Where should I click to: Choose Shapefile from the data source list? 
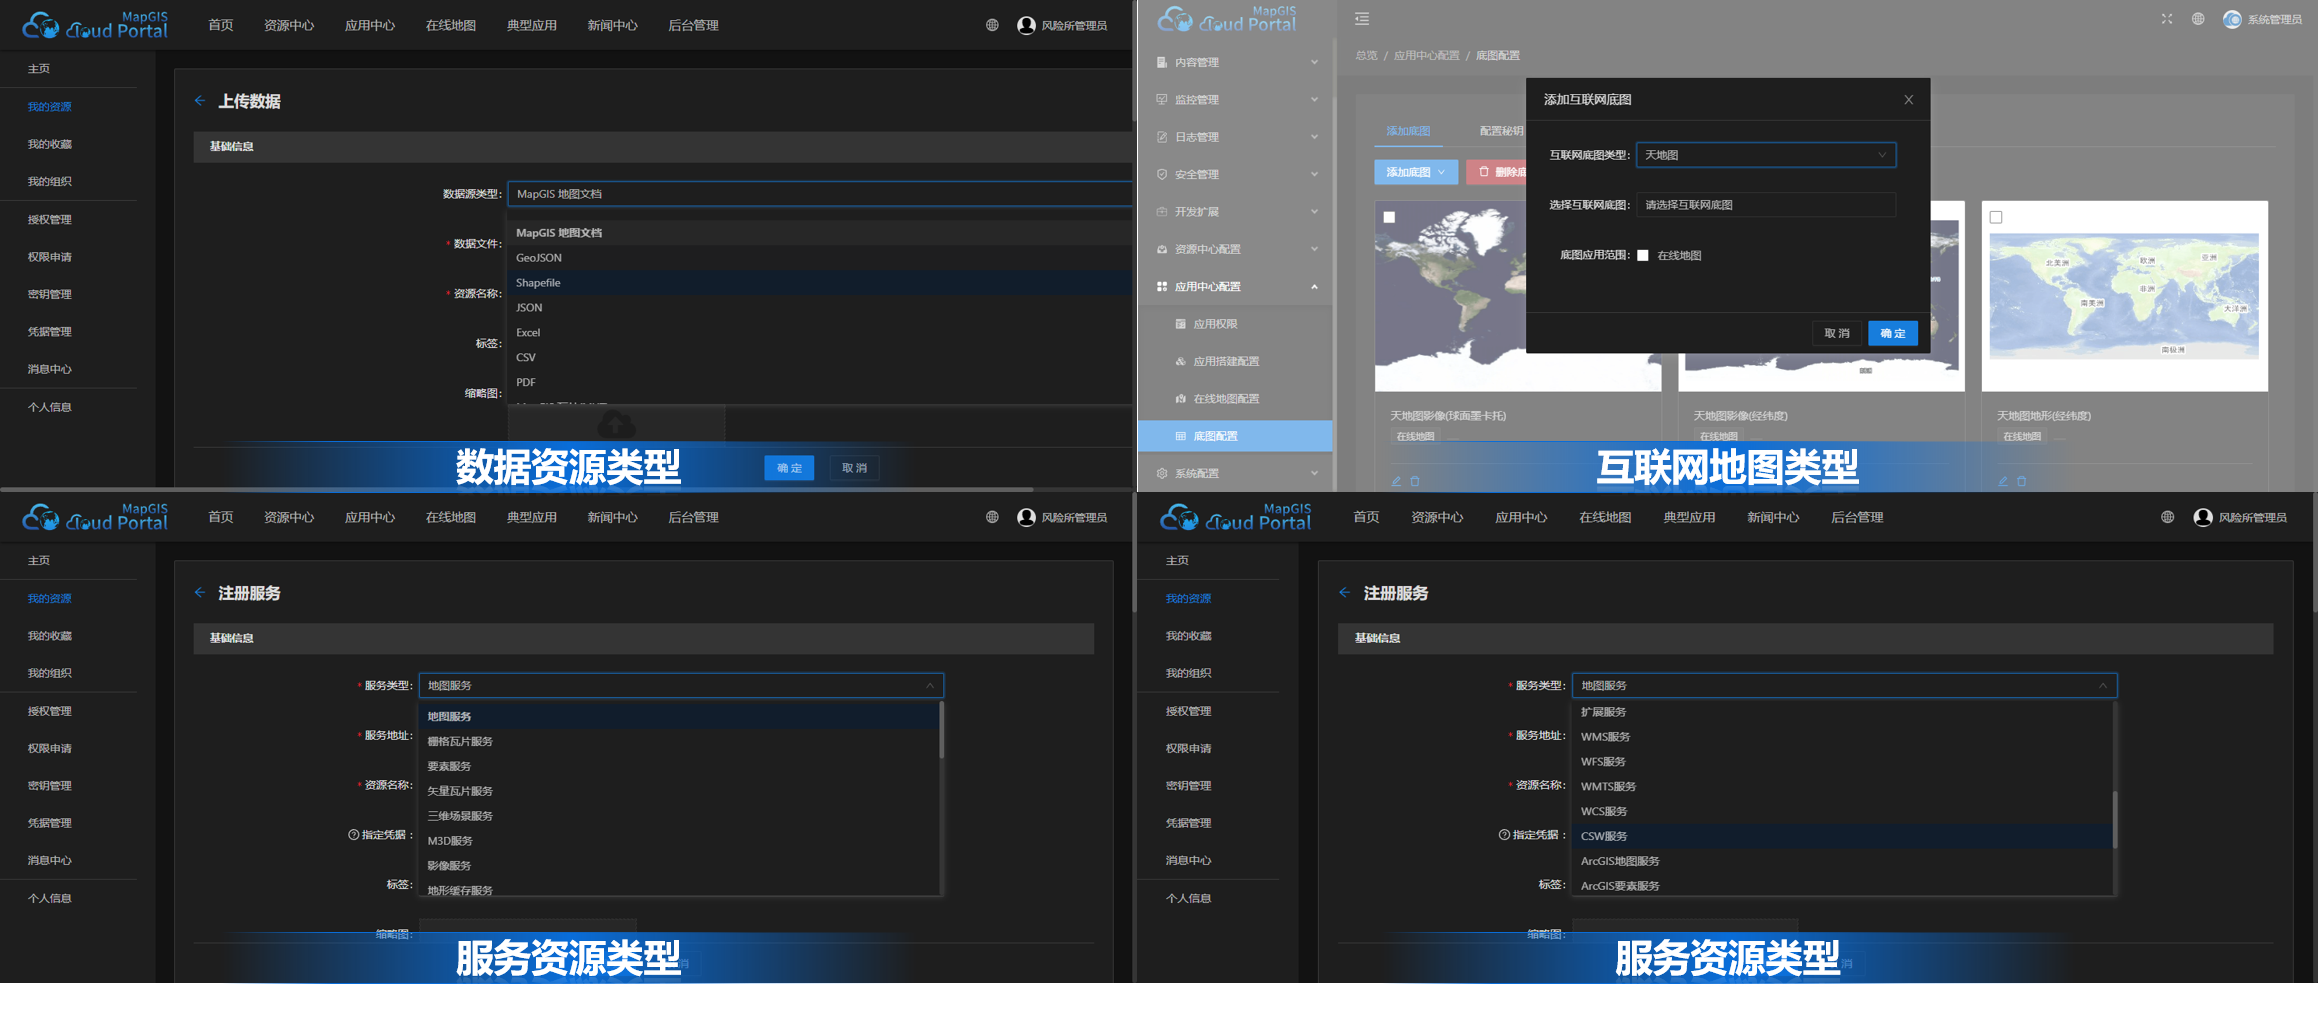coord(819,283)
